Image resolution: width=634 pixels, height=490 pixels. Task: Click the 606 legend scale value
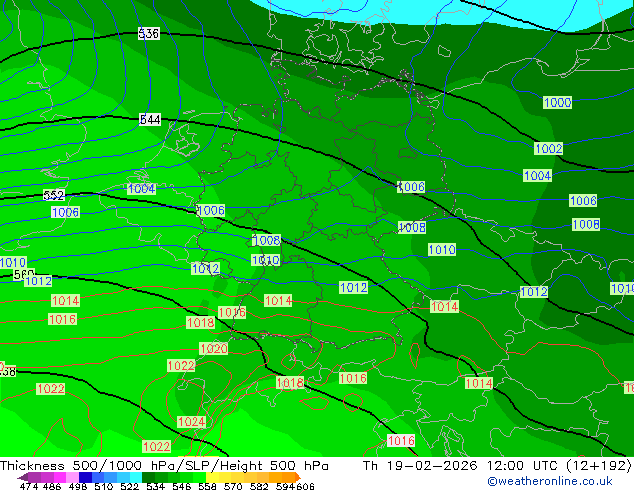[x=305, y=486]
